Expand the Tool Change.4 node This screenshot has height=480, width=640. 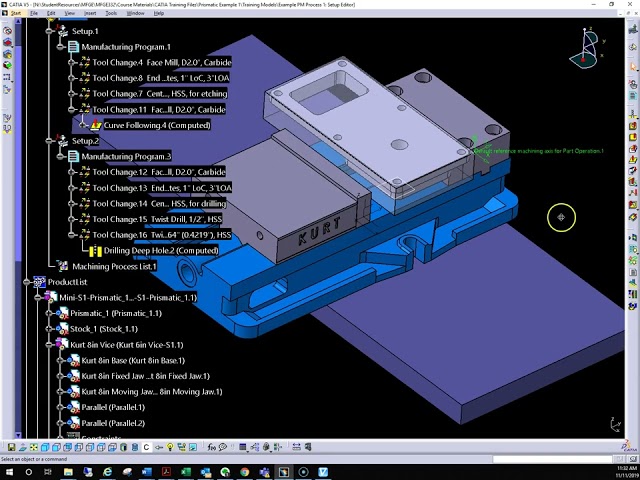pyautogui.click(x=71, y=62)
